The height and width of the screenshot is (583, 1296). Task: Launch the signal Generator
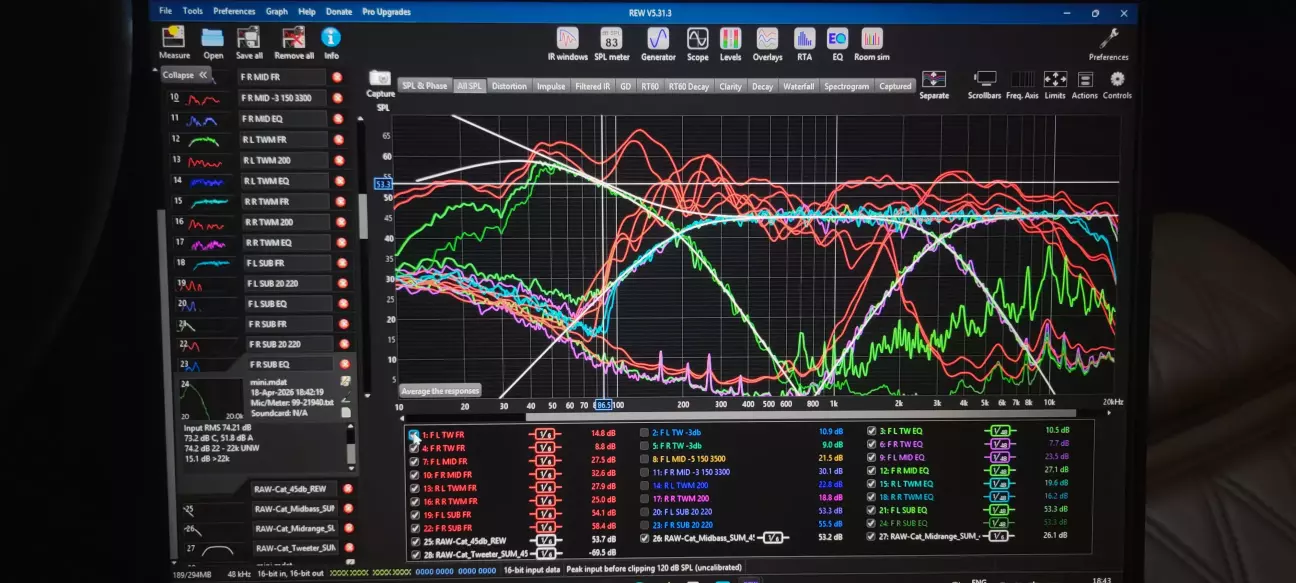657,39
